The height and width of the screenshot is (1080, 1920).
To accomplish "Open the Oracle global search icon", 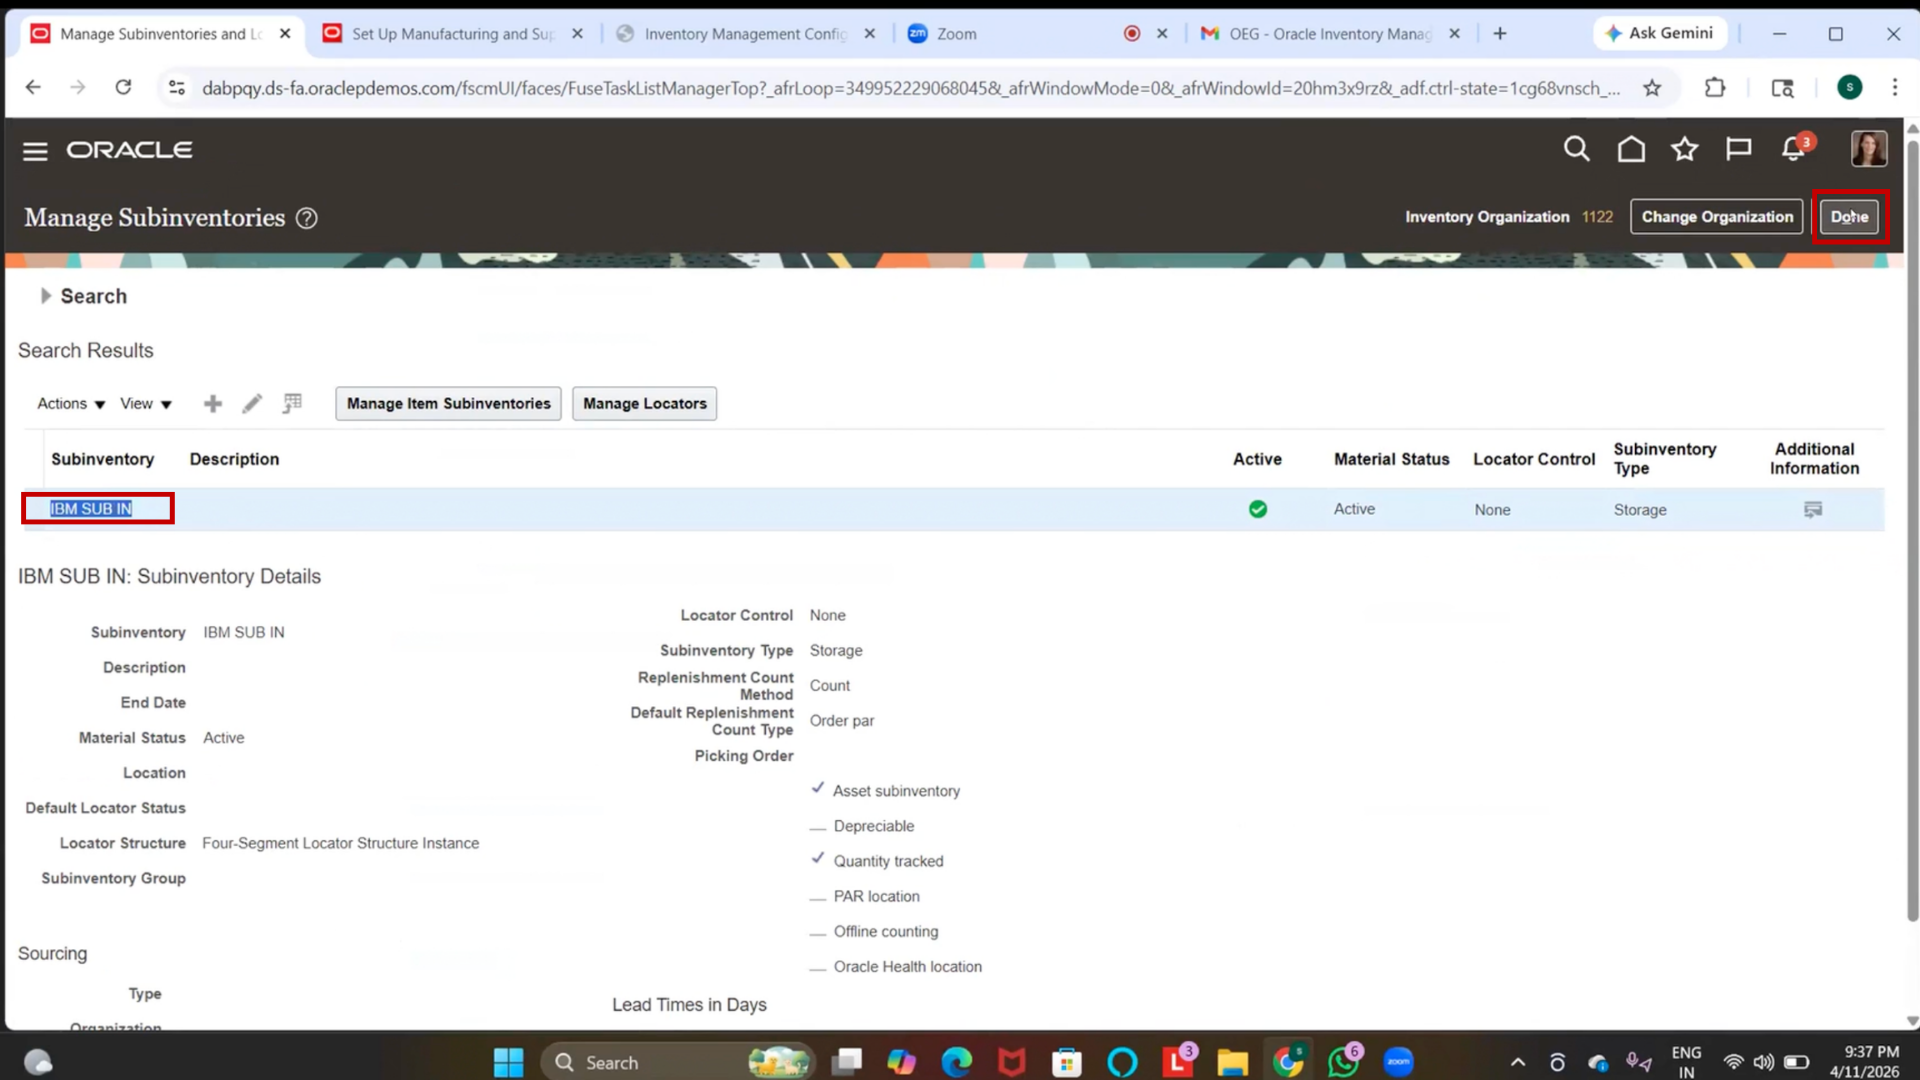I will (x=1576, y=149).
